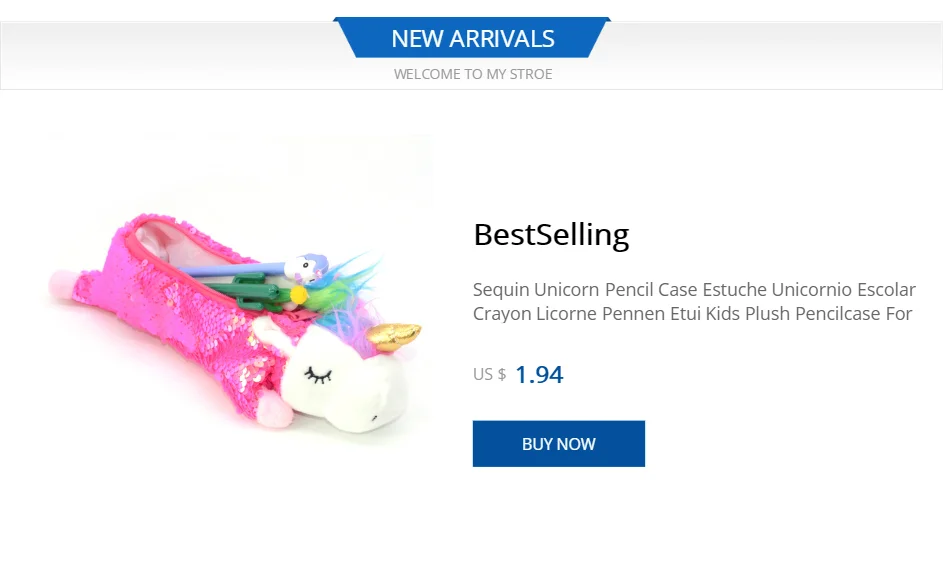This screenshot has width=943, height=574.
Task: Click the pink pom-pom tail on the case
Action: coord(62,284)
